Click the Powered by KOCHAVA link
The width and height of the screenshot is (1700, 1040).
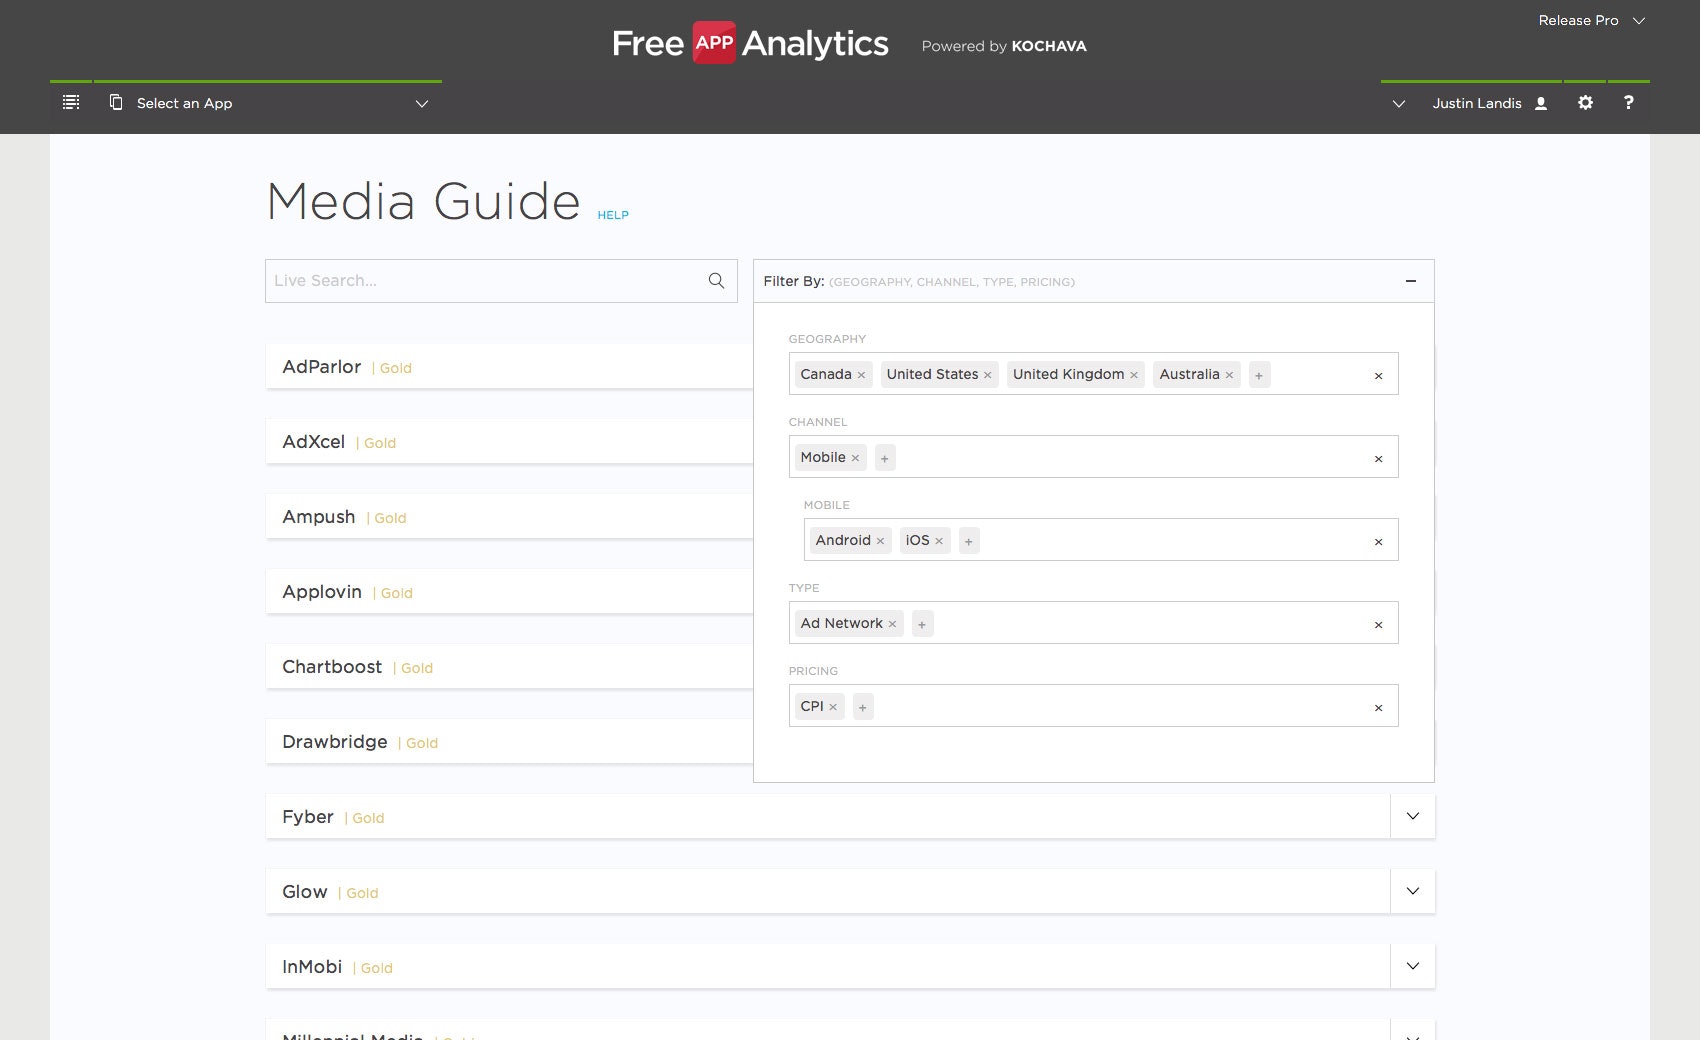(1004, 46)
